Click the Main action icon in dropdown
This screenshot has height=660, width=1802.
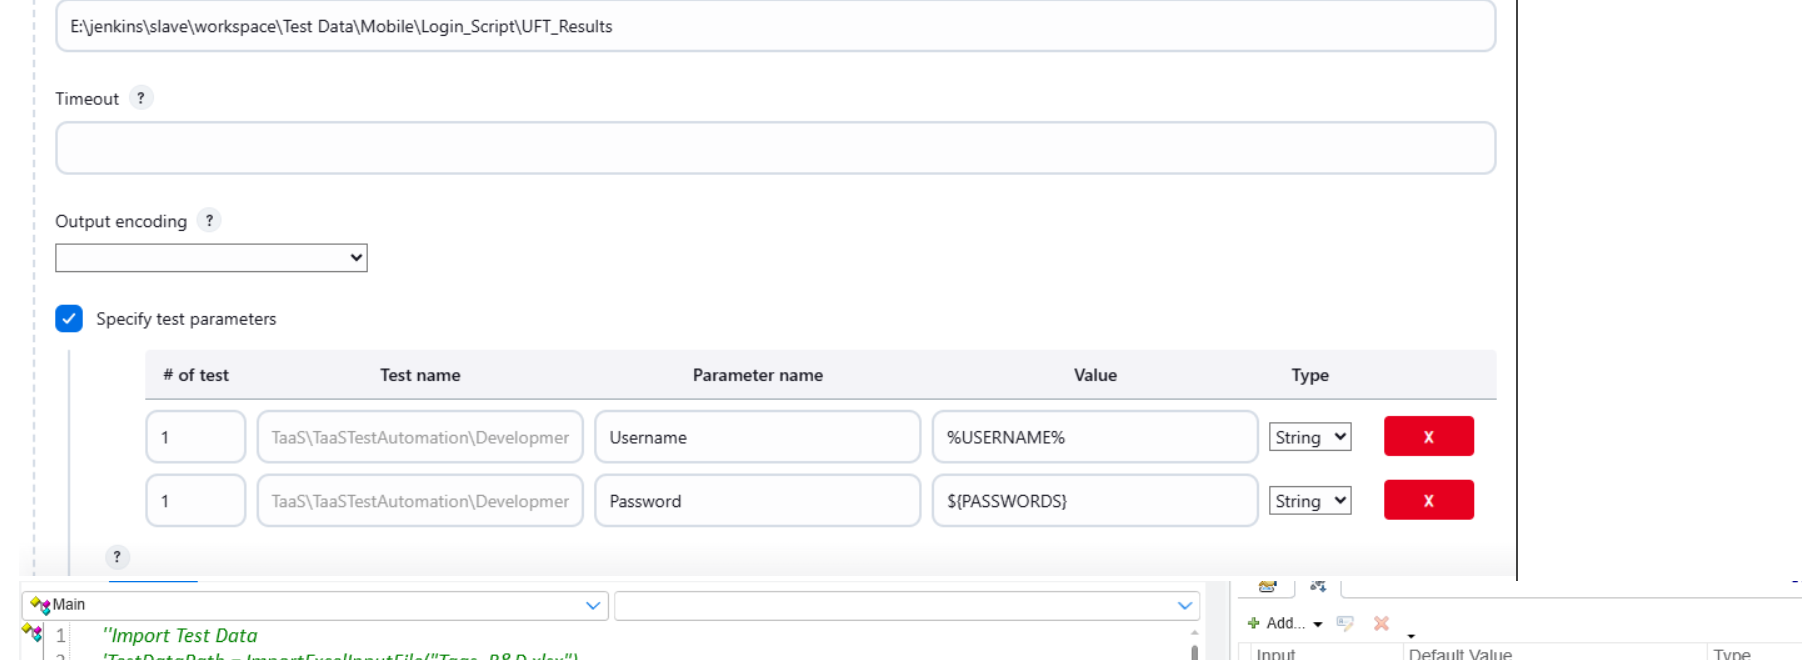pos(40,605)
